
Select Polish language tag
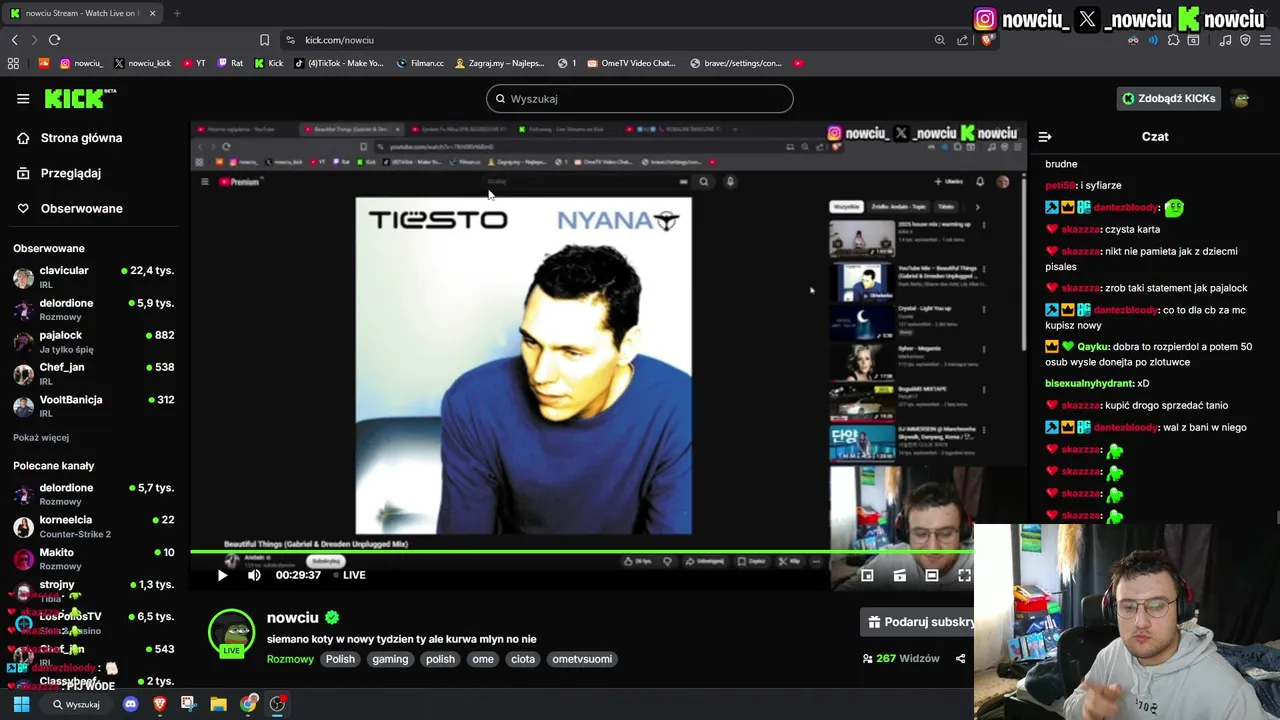340,659
